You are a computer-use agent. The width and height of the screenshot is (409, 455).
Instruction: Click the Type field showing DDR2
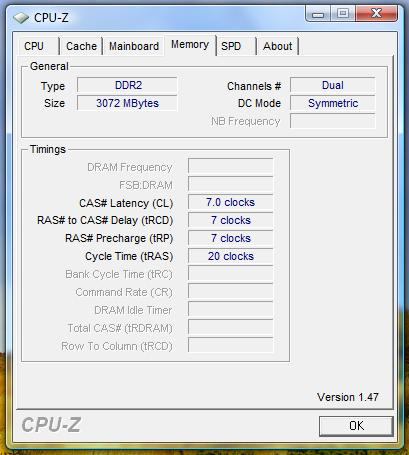click(127, 85)
